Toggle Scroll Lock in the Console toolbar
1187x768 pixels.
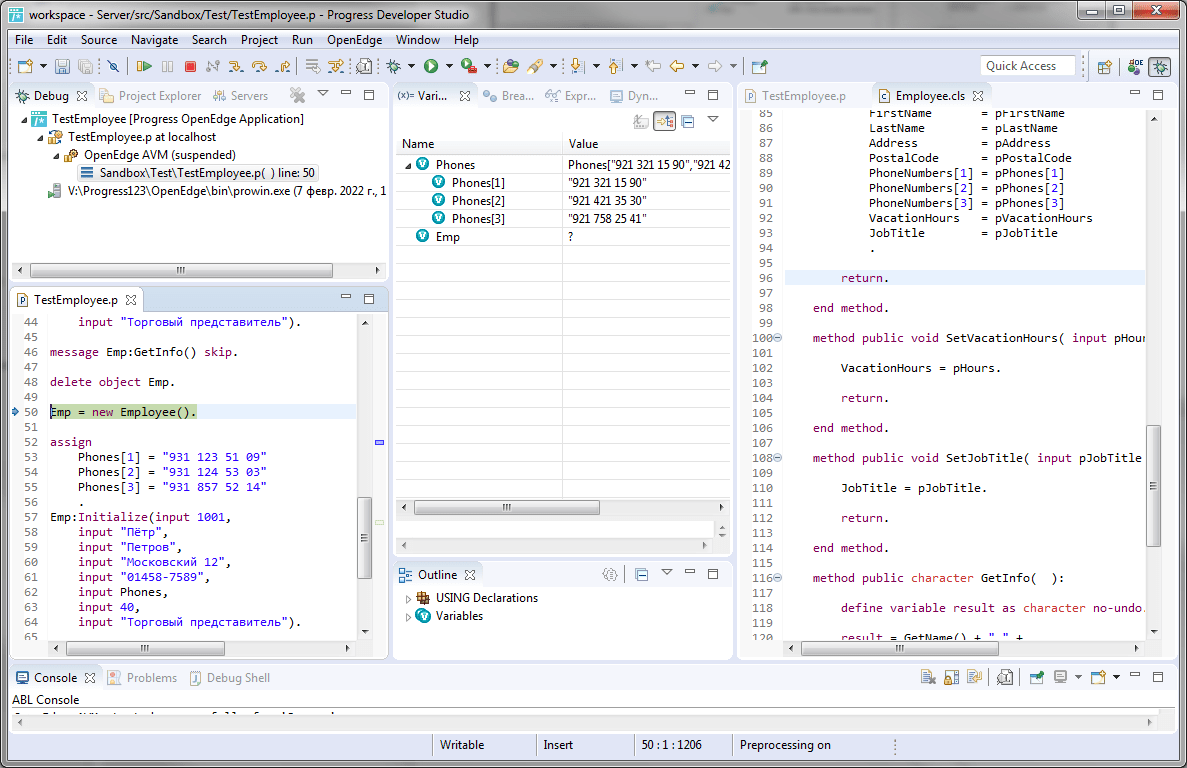tap(952, 677)
